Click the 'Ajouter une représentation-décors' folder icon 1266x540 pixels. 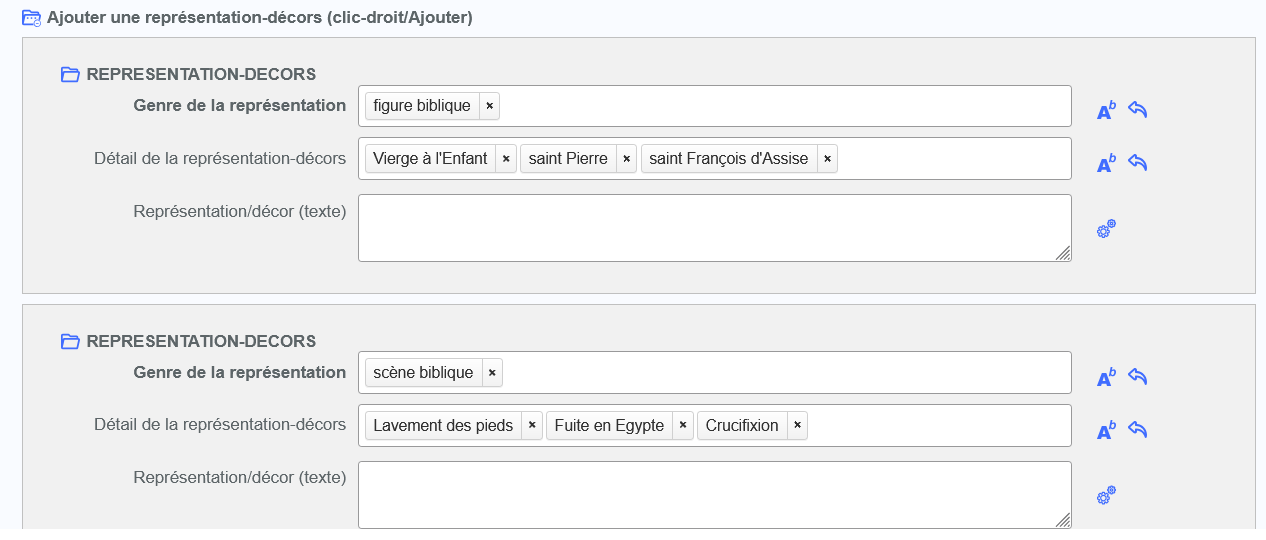coord(31,17)
